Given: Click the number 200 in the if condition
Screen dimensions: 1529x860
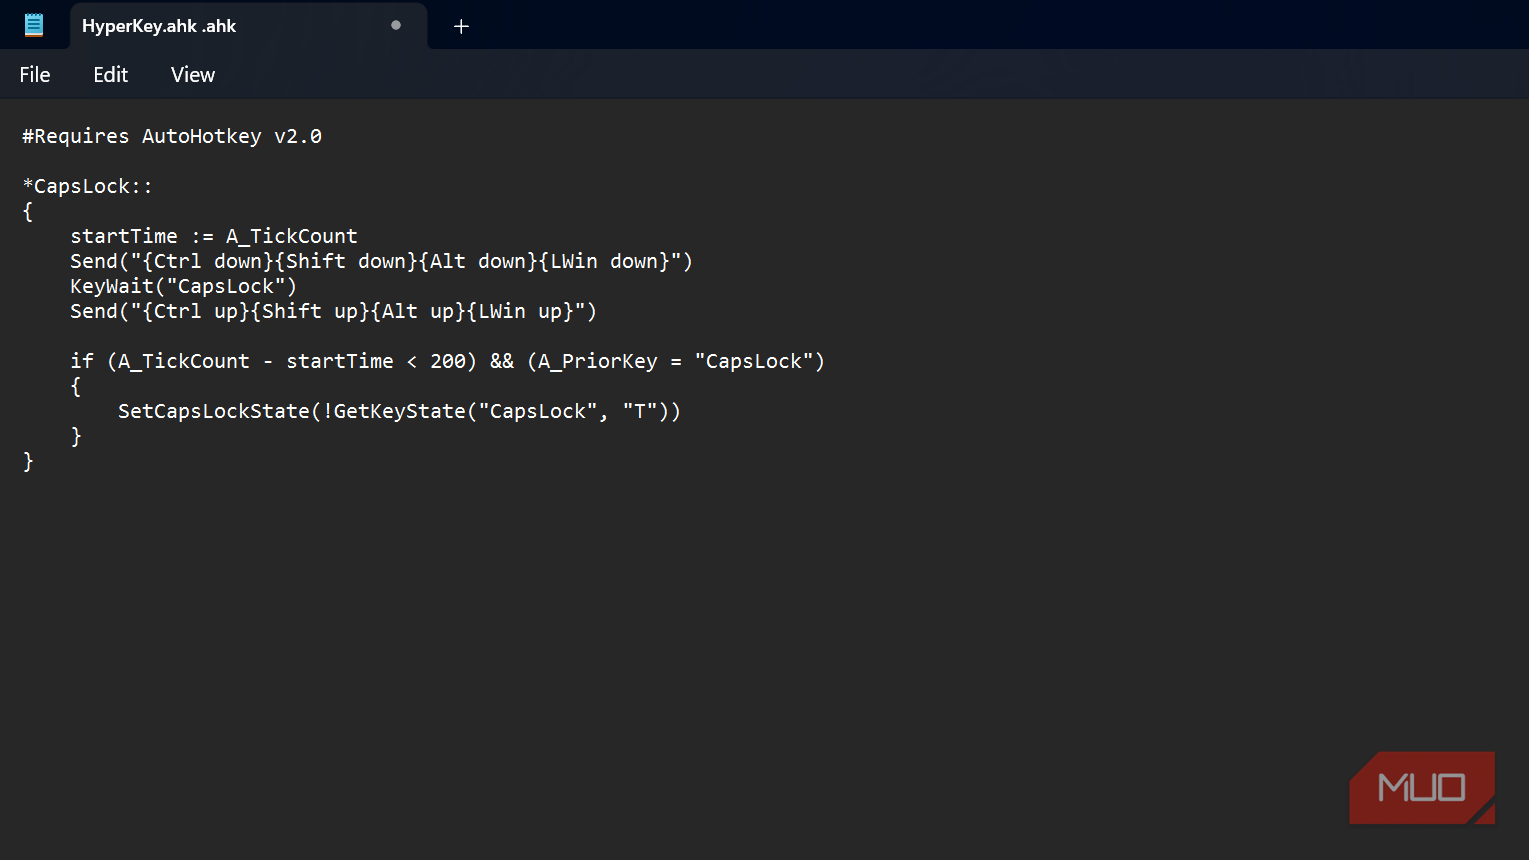Looking at the screenshot, I should pos(447,361).
